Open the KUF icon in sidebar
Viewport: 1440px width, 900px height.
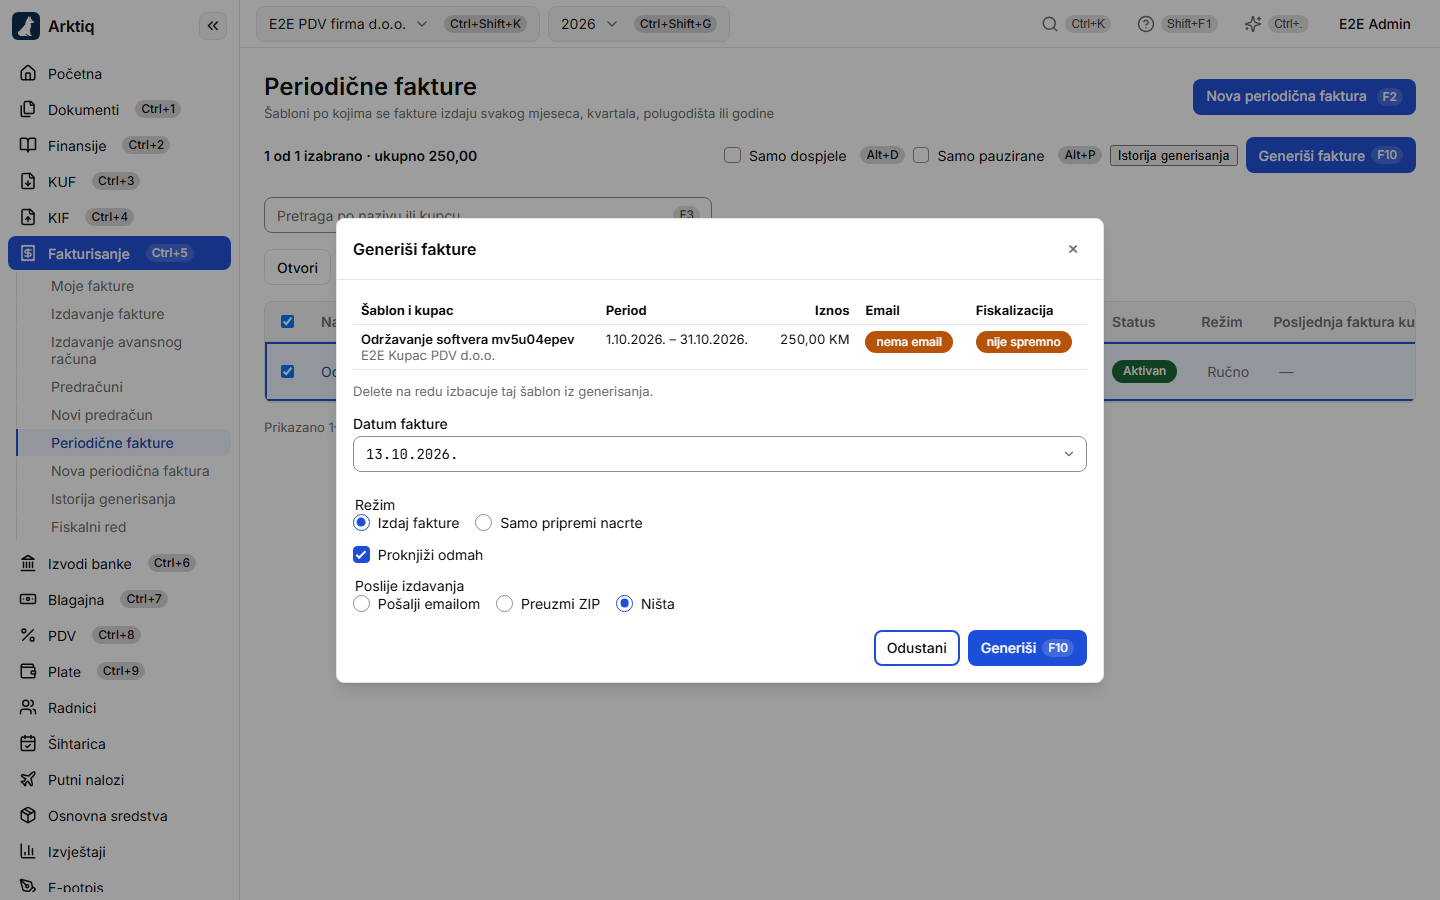pos(28,182)
